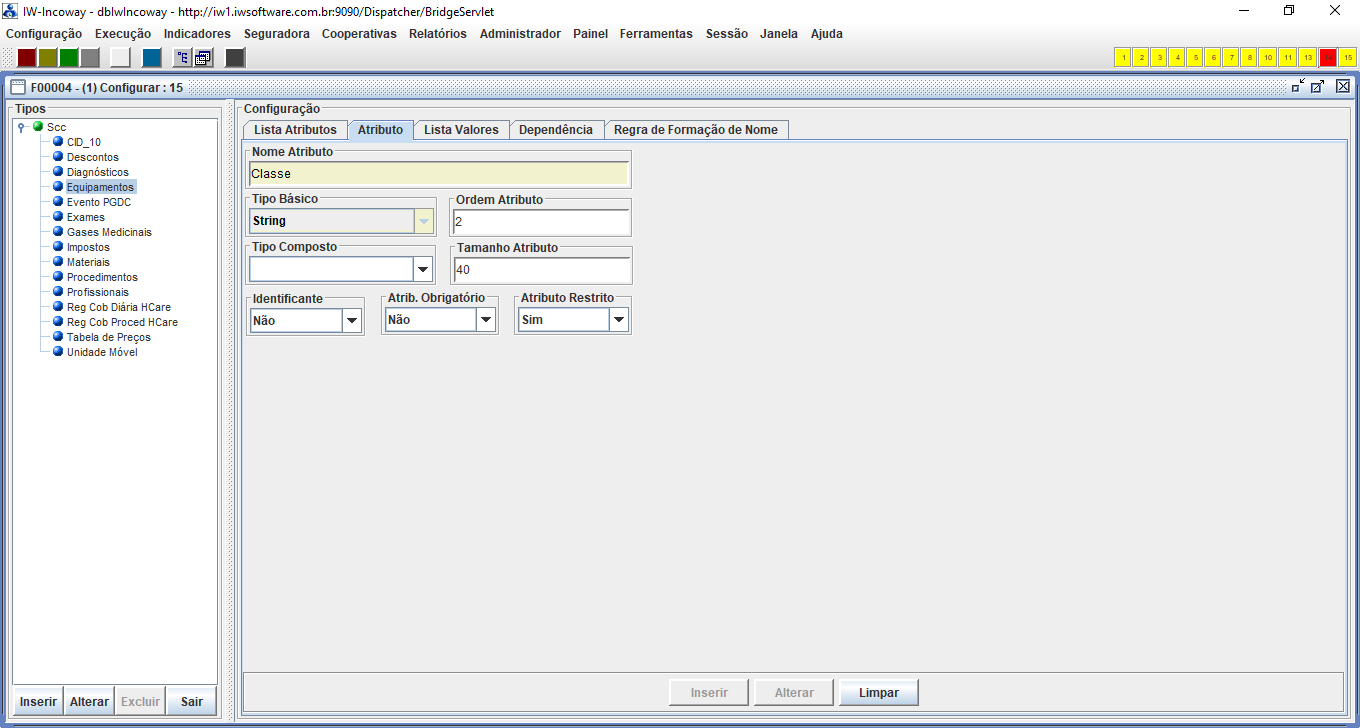Select the yellow panel indicator 1

(1123, 58)
